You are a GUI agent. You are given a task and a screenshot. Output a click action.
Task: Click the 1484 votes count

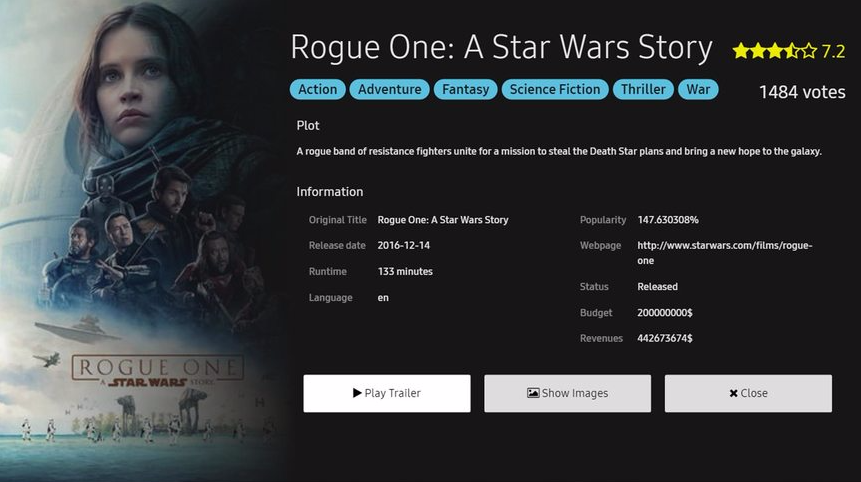point(802,92)
